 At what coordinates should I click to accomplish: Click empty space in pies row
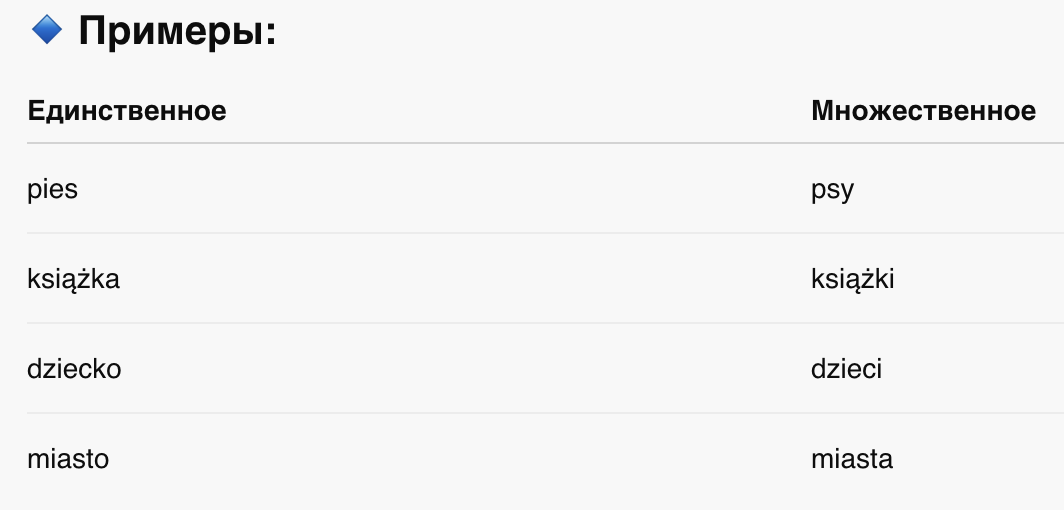tap(441, 189)
